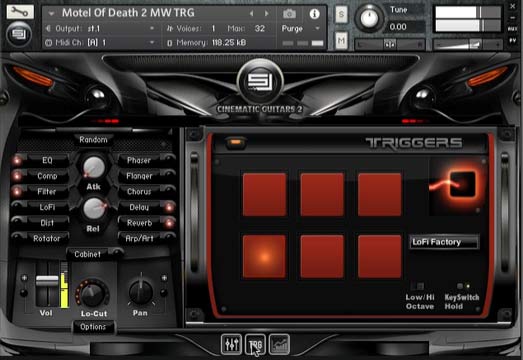The height and width of the screenshot is (360, 523).
Task: Click the camera snapshot icon
Action: [x=289, y=14]
